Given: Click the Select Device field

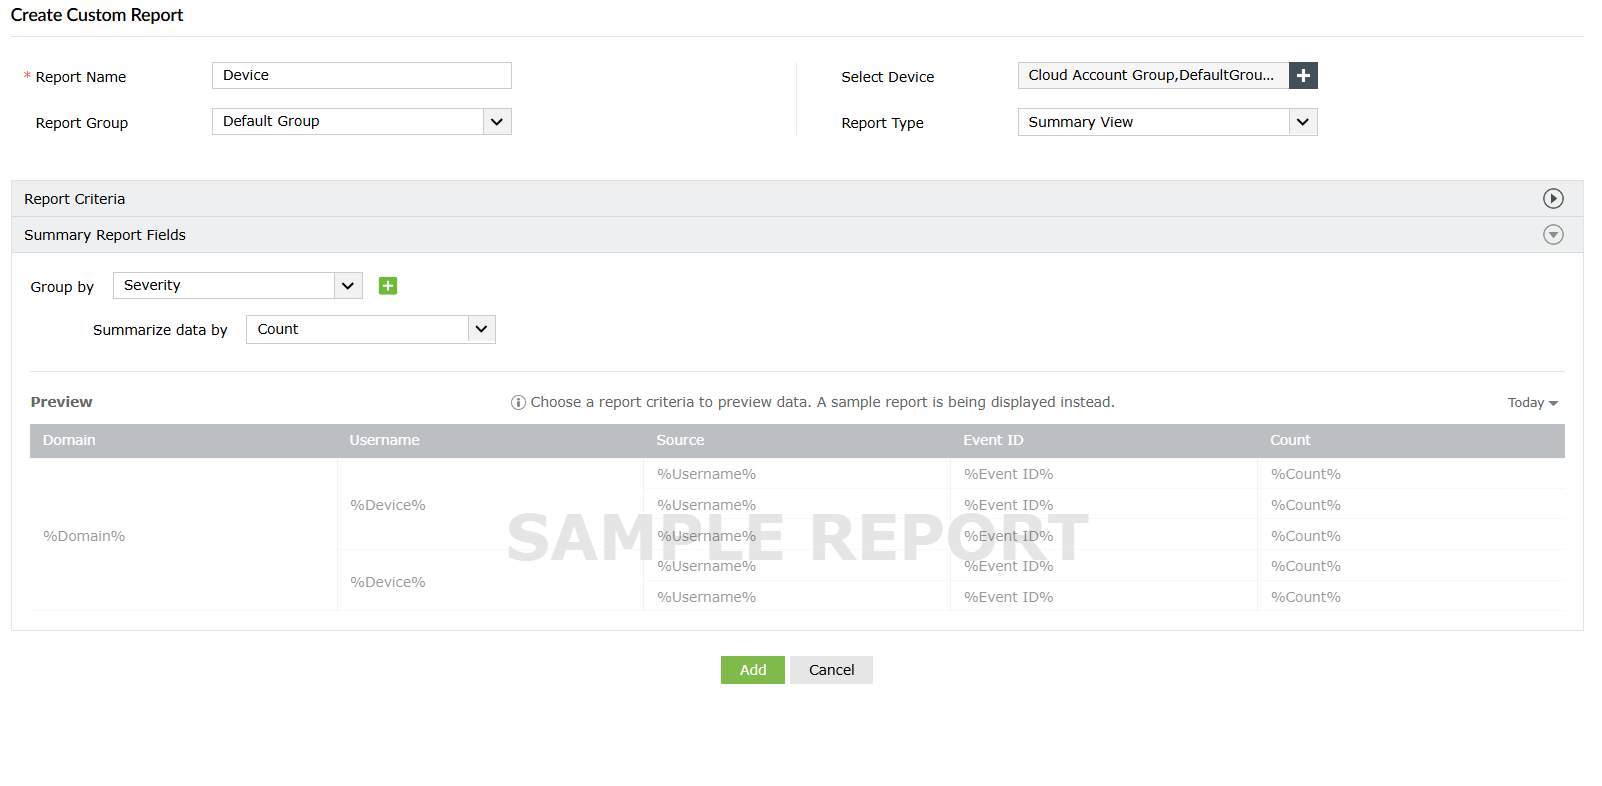Looking at the screenshot, I should click(x=1153, y=76).
